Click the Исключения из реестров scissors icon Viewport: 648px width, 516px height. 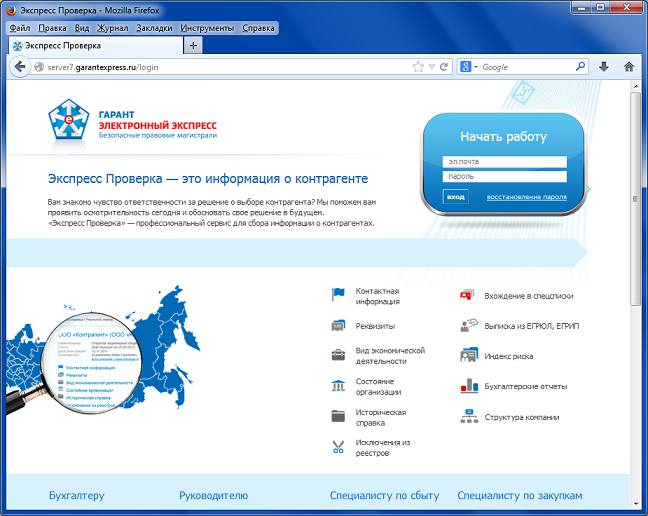click(x=338, y=447)
